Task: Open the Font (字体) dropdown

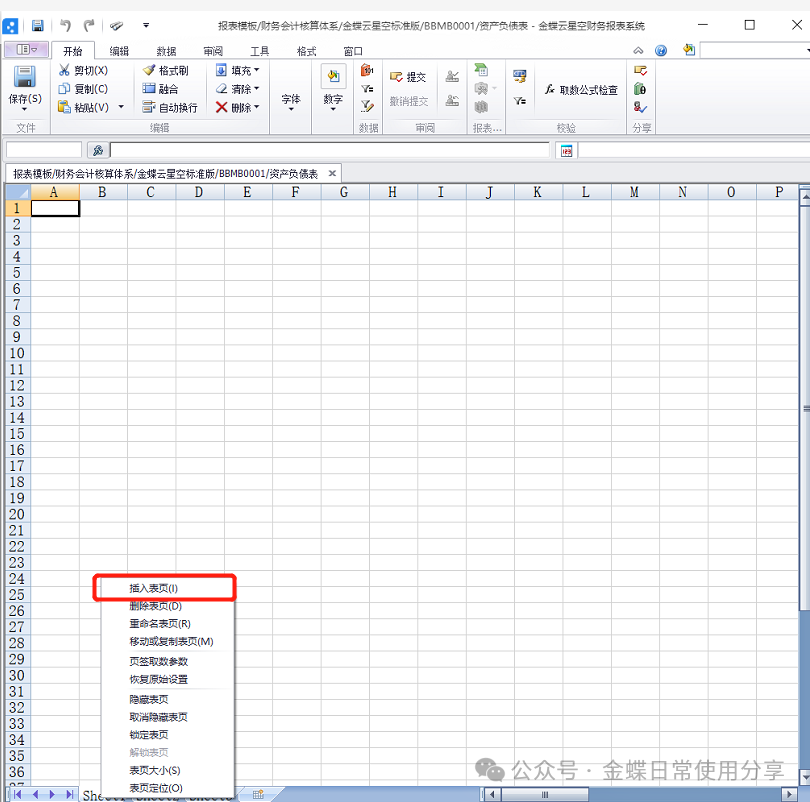Action: point(291,100)
